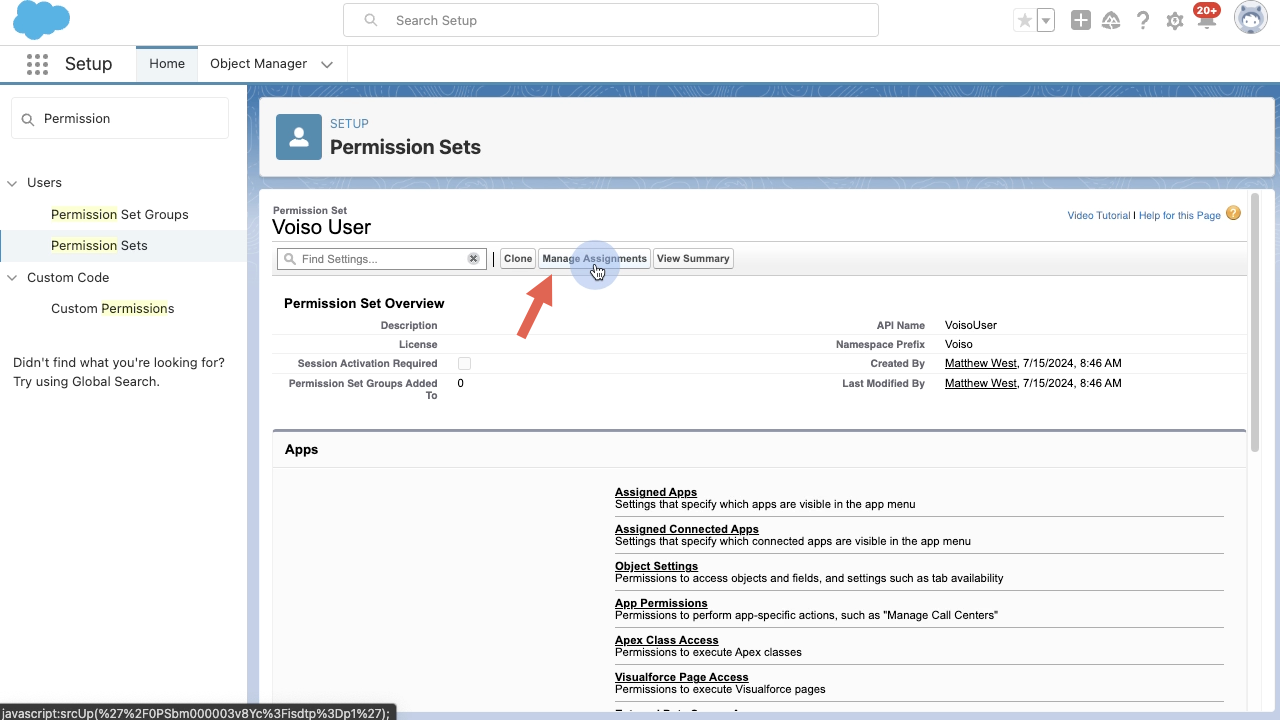Toggle the Session Activation Required checkbox
The image size is (1280, 720).
click(x=464, y=364)
